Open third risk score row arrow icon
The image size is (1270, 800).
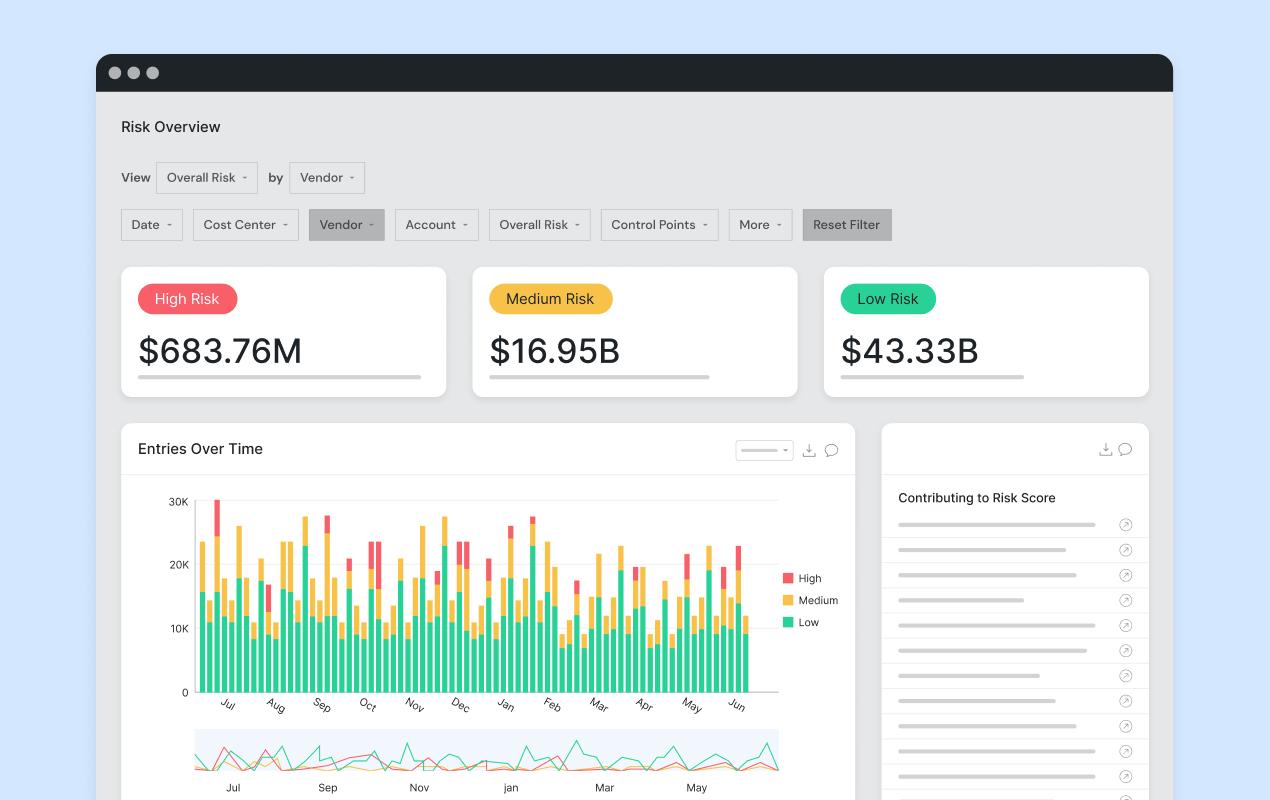(1125, 575)
